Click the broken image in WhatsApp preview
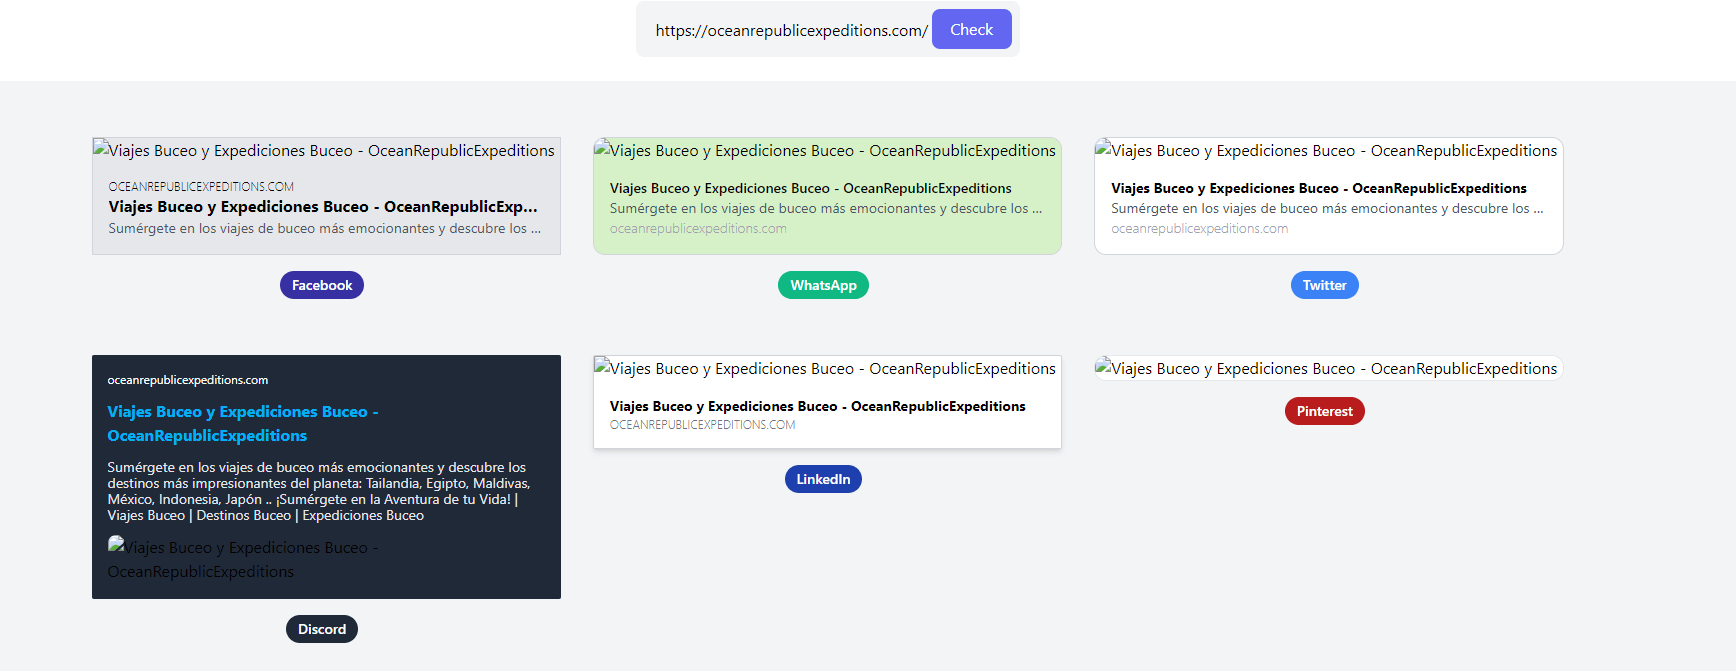 (x=826, y=150)
